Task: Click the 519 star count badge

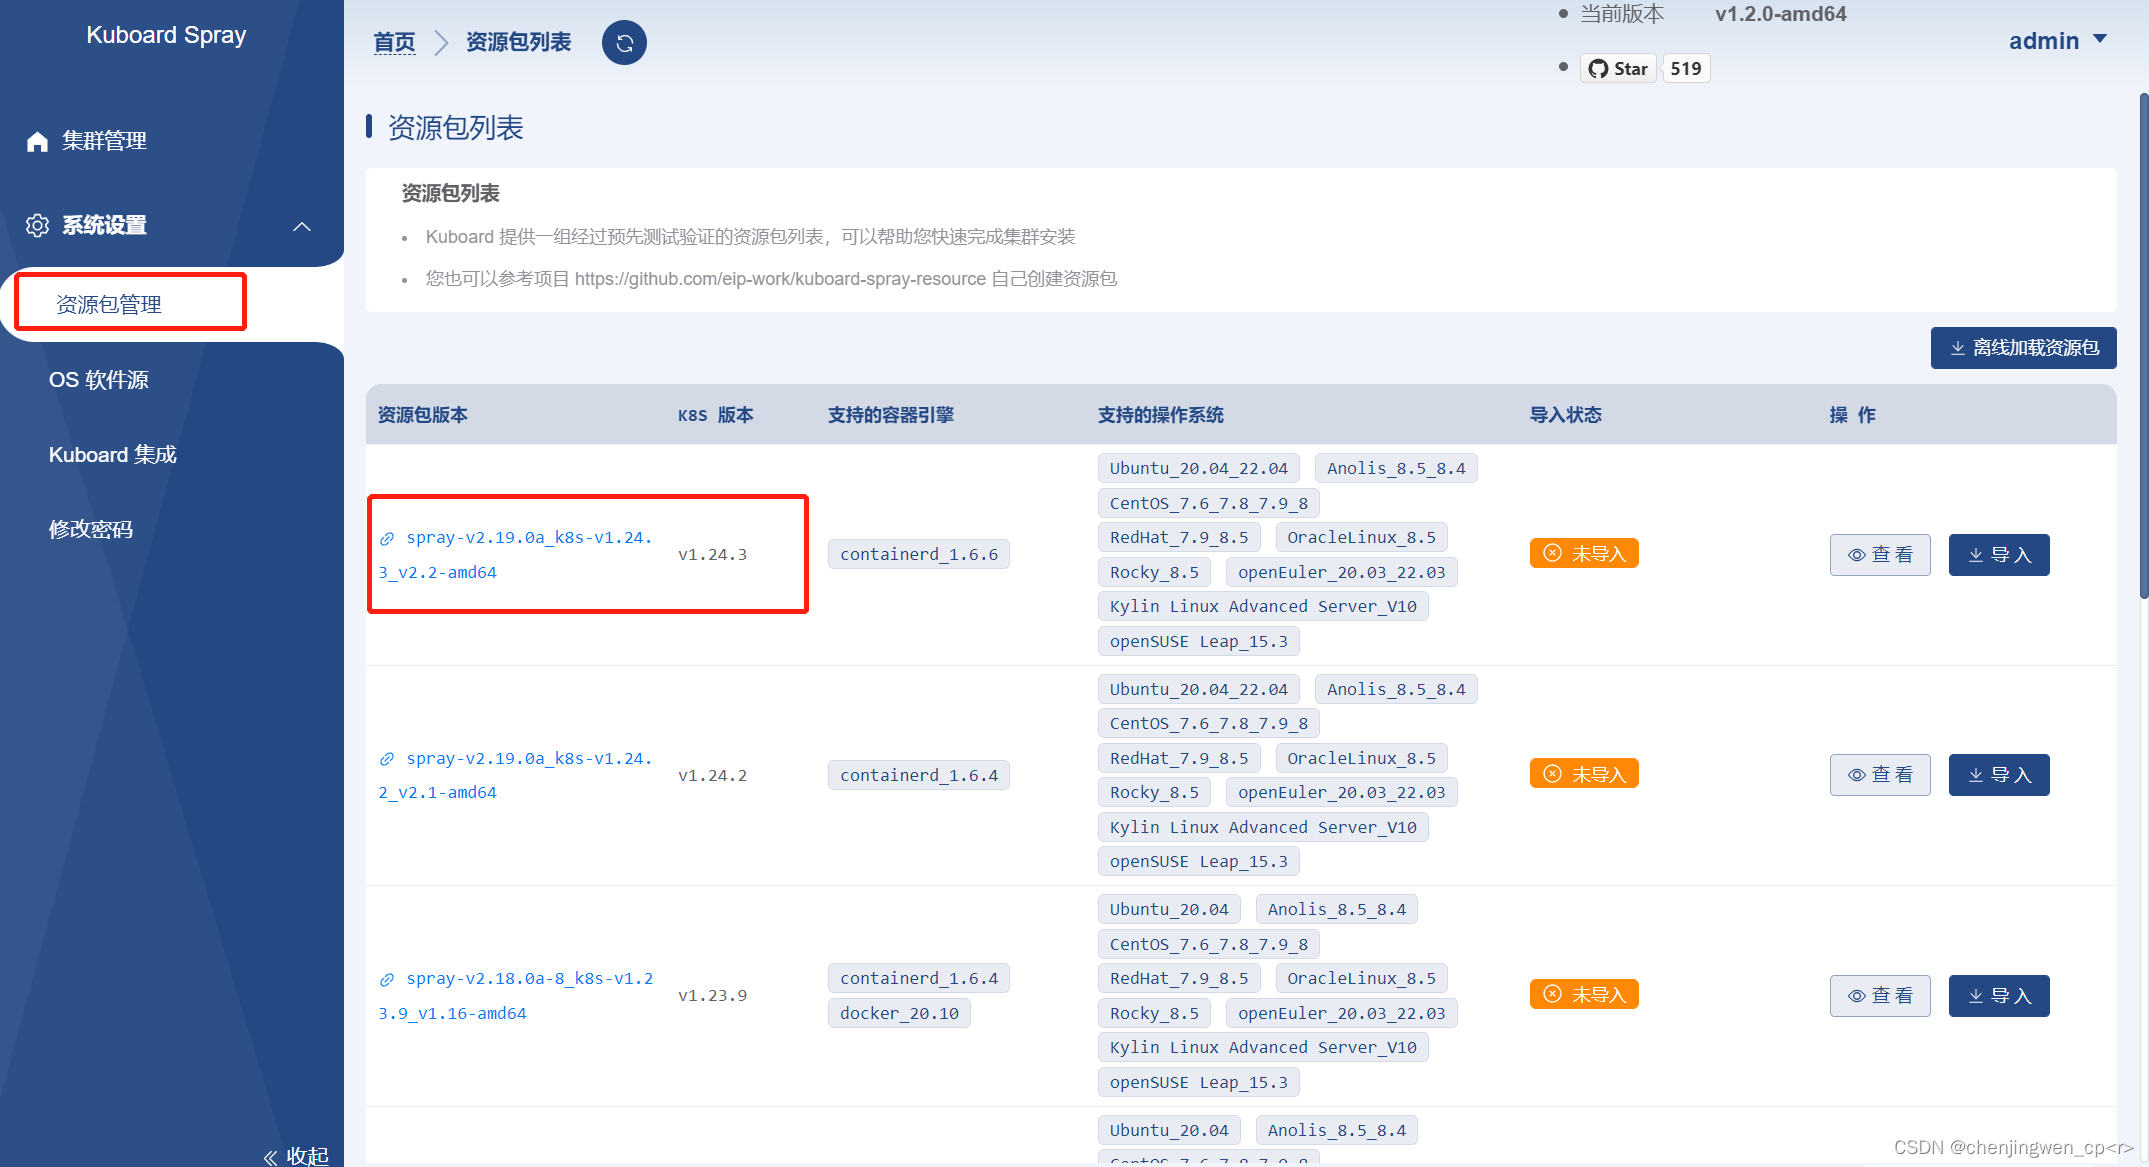Action: point(1686,69)
